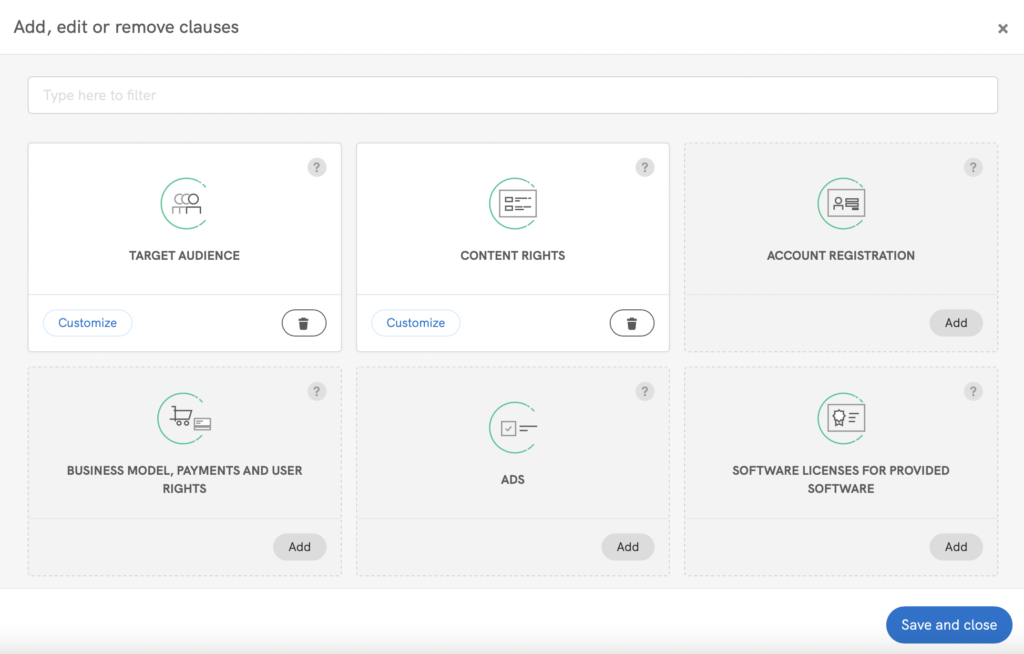The height and width of the screenshot is (654, 1024).
Task: Customize the Target Audience clause
Action: point(88,323)
